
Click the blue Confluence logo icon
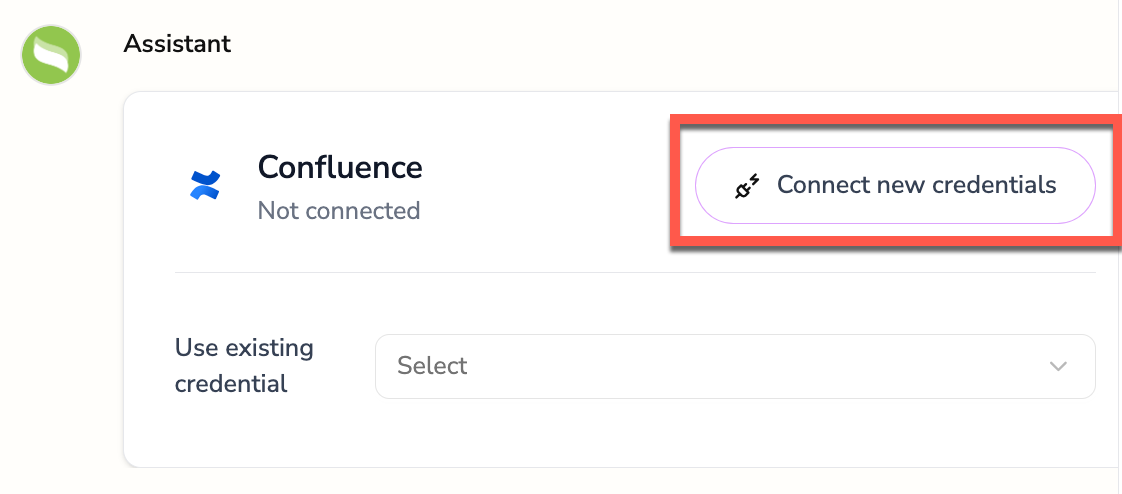(205, 185)
